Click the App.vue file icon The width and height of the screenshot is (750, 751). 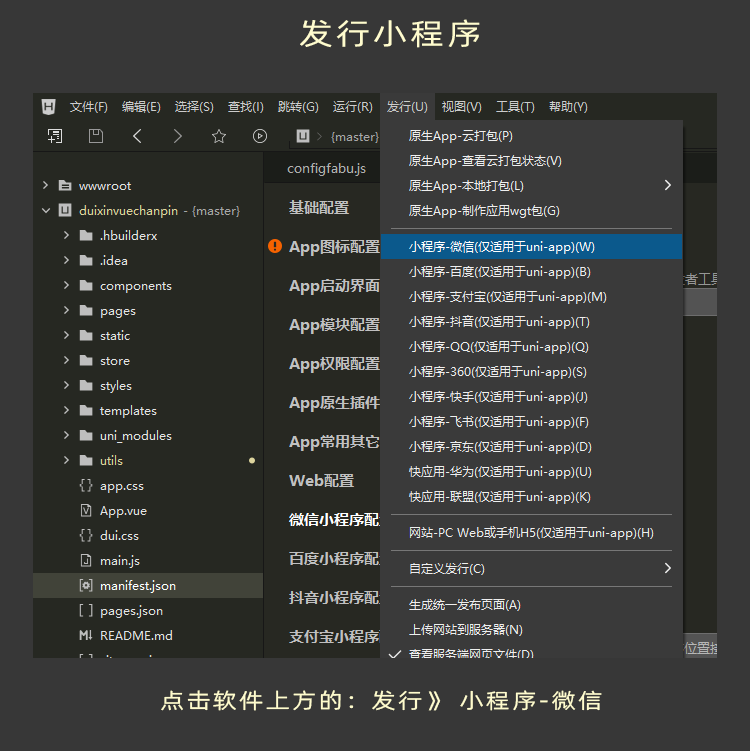tap(86, 510)
